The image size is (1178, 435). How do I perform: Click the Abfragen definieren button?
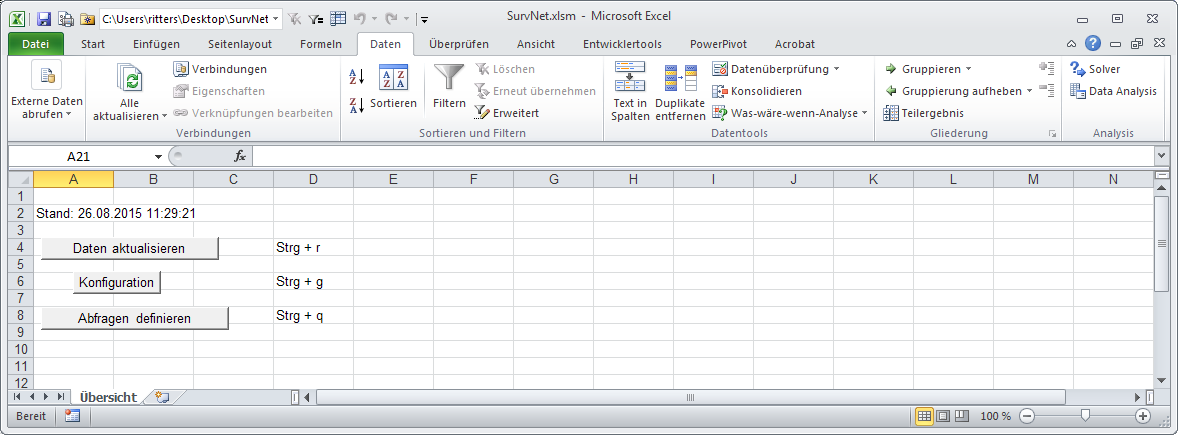click(135, 319)
